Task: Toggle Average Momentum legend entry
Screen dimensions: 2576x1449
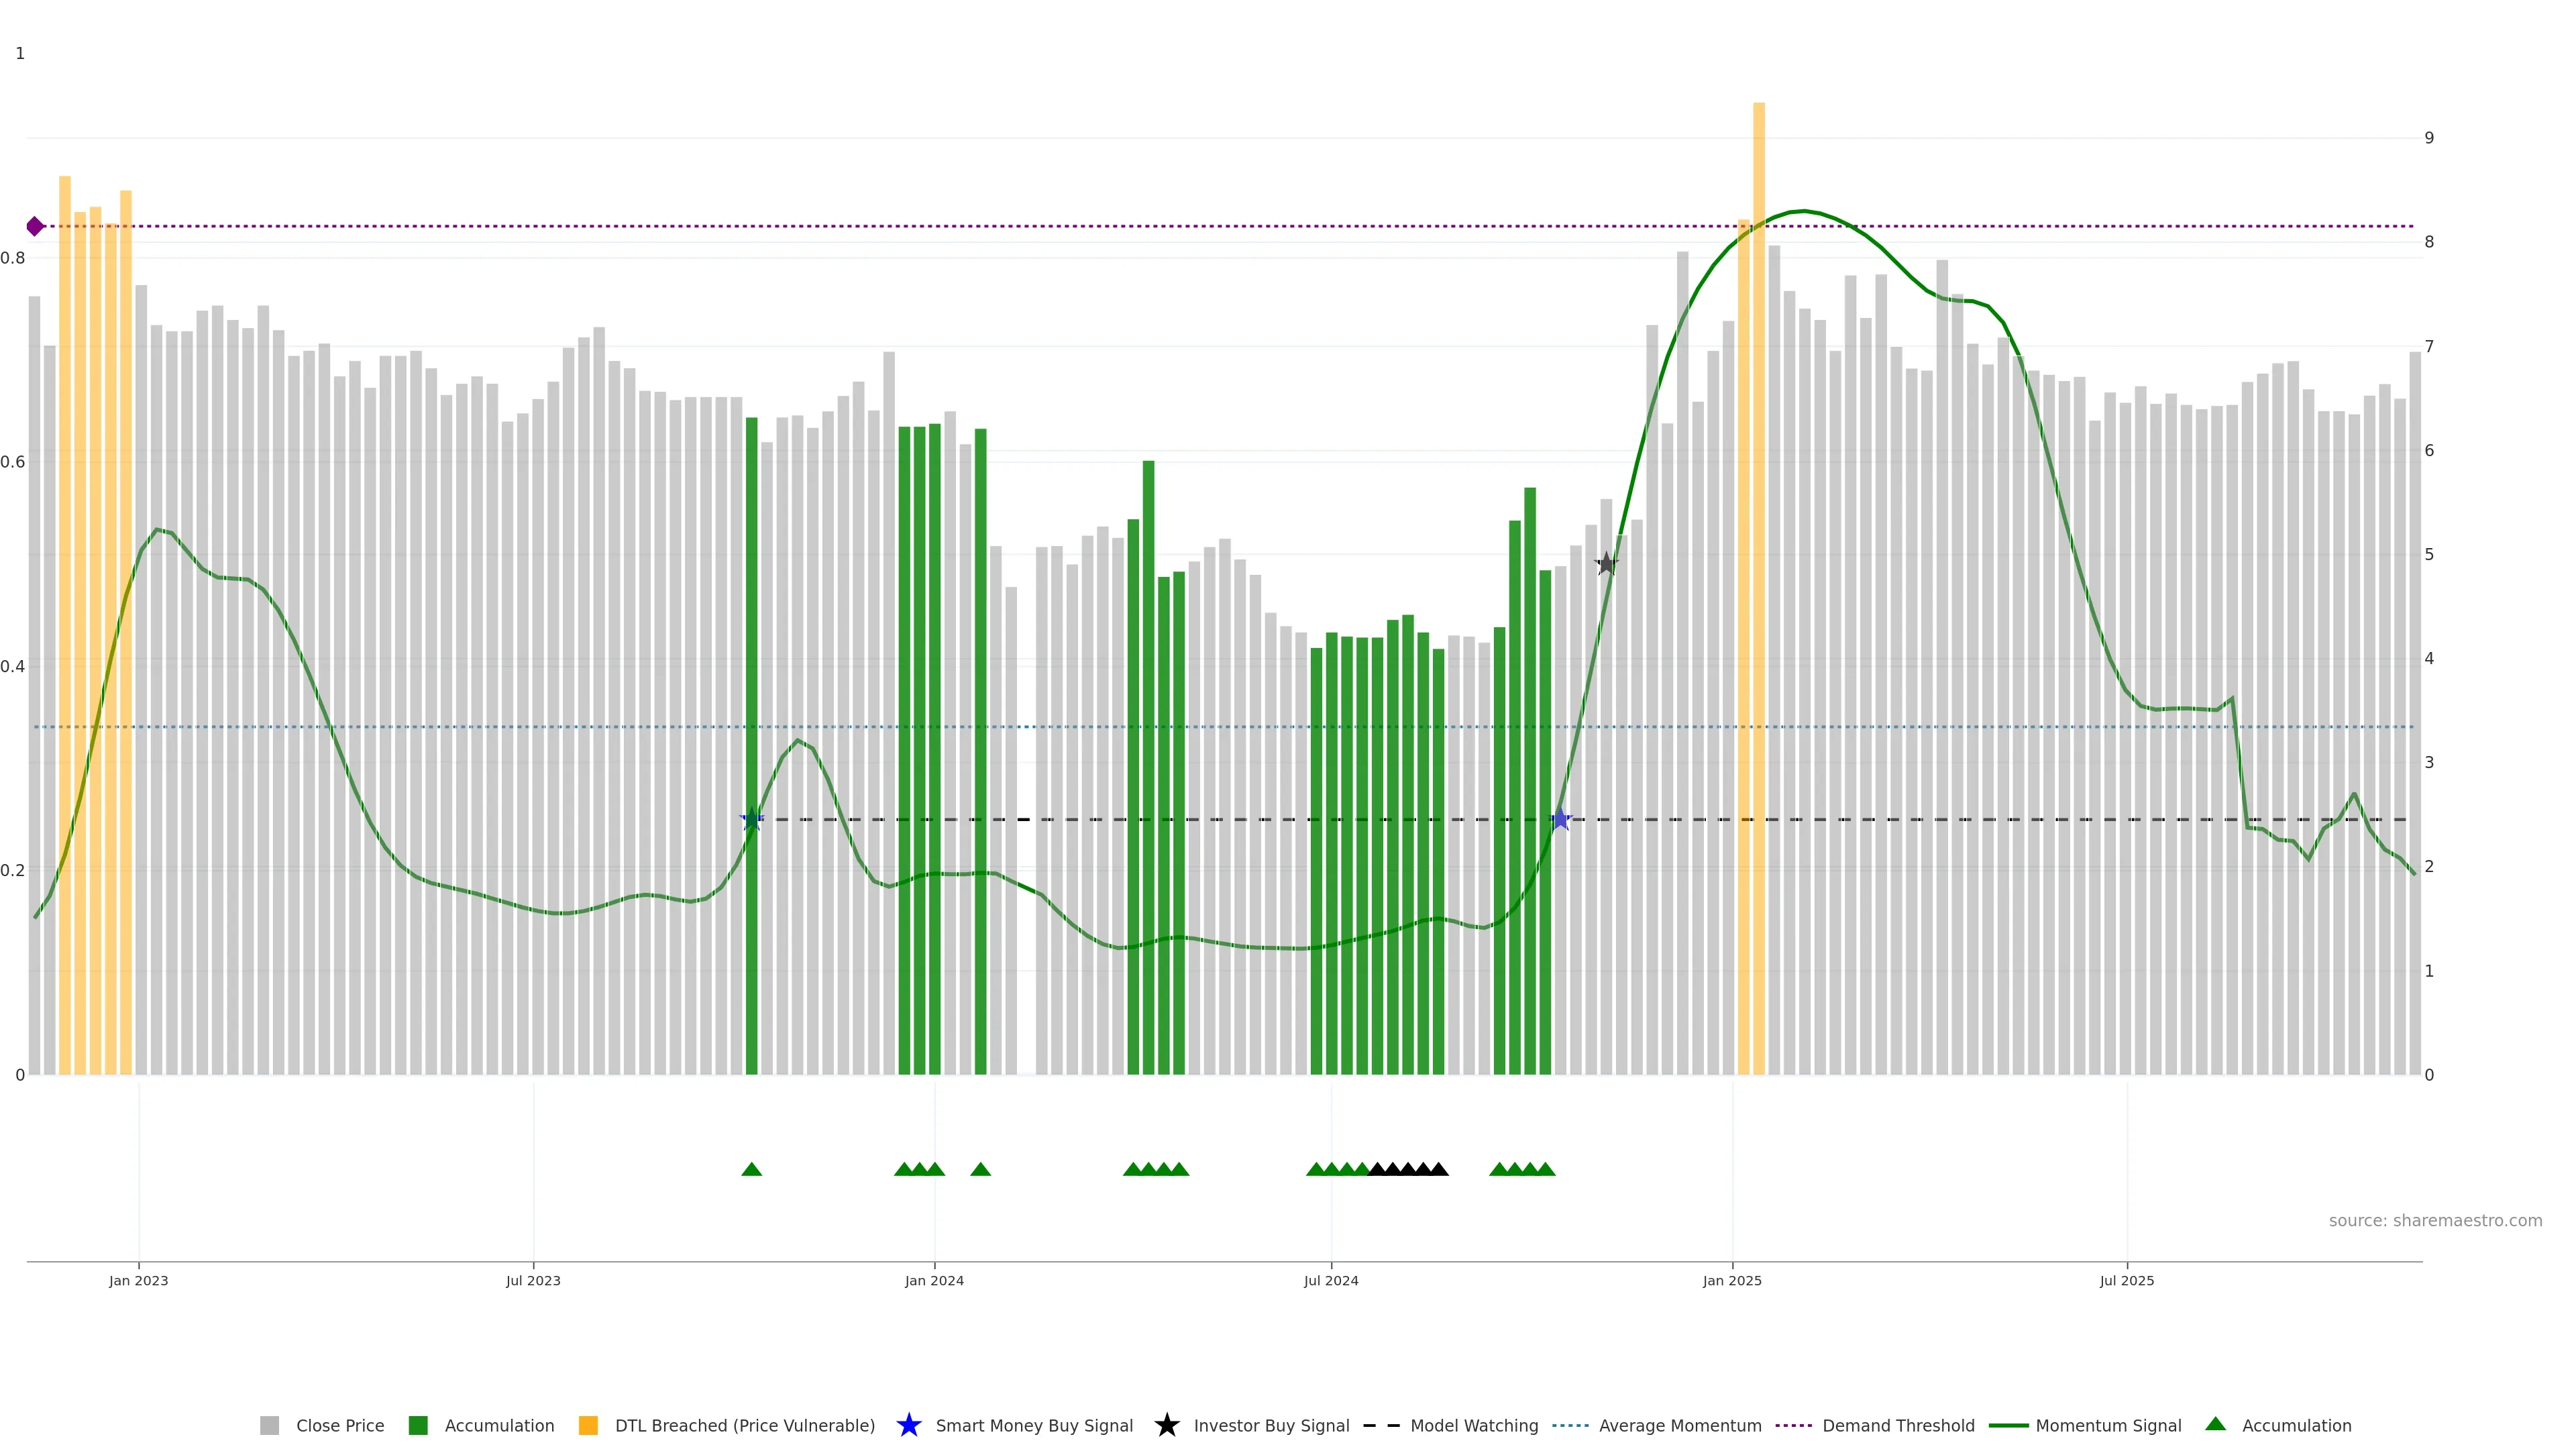Action: click(1679, 1425)
